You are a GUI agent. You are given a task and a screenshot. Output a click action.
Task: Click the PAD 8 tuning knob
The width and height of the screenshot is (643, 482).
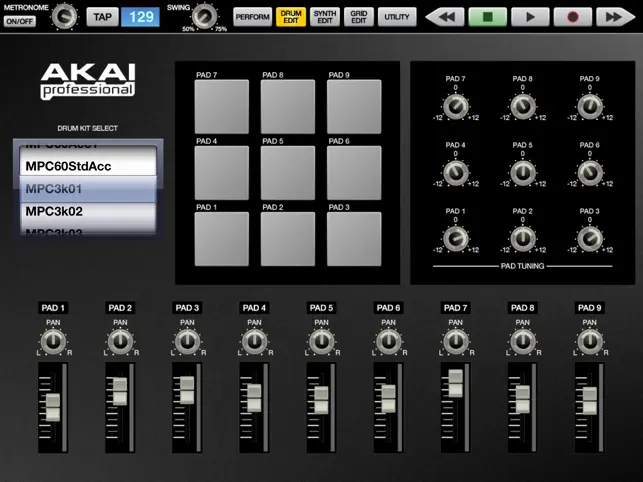(522, 107)
